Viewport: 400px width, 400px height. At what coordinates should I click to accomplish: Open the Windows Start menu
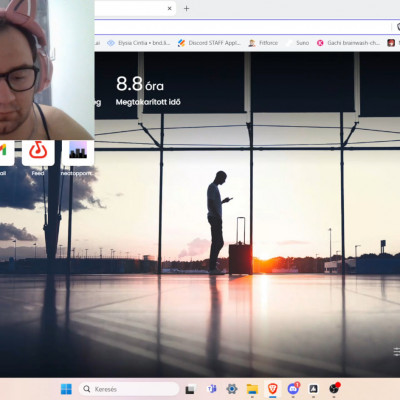[x=66, y=389]
